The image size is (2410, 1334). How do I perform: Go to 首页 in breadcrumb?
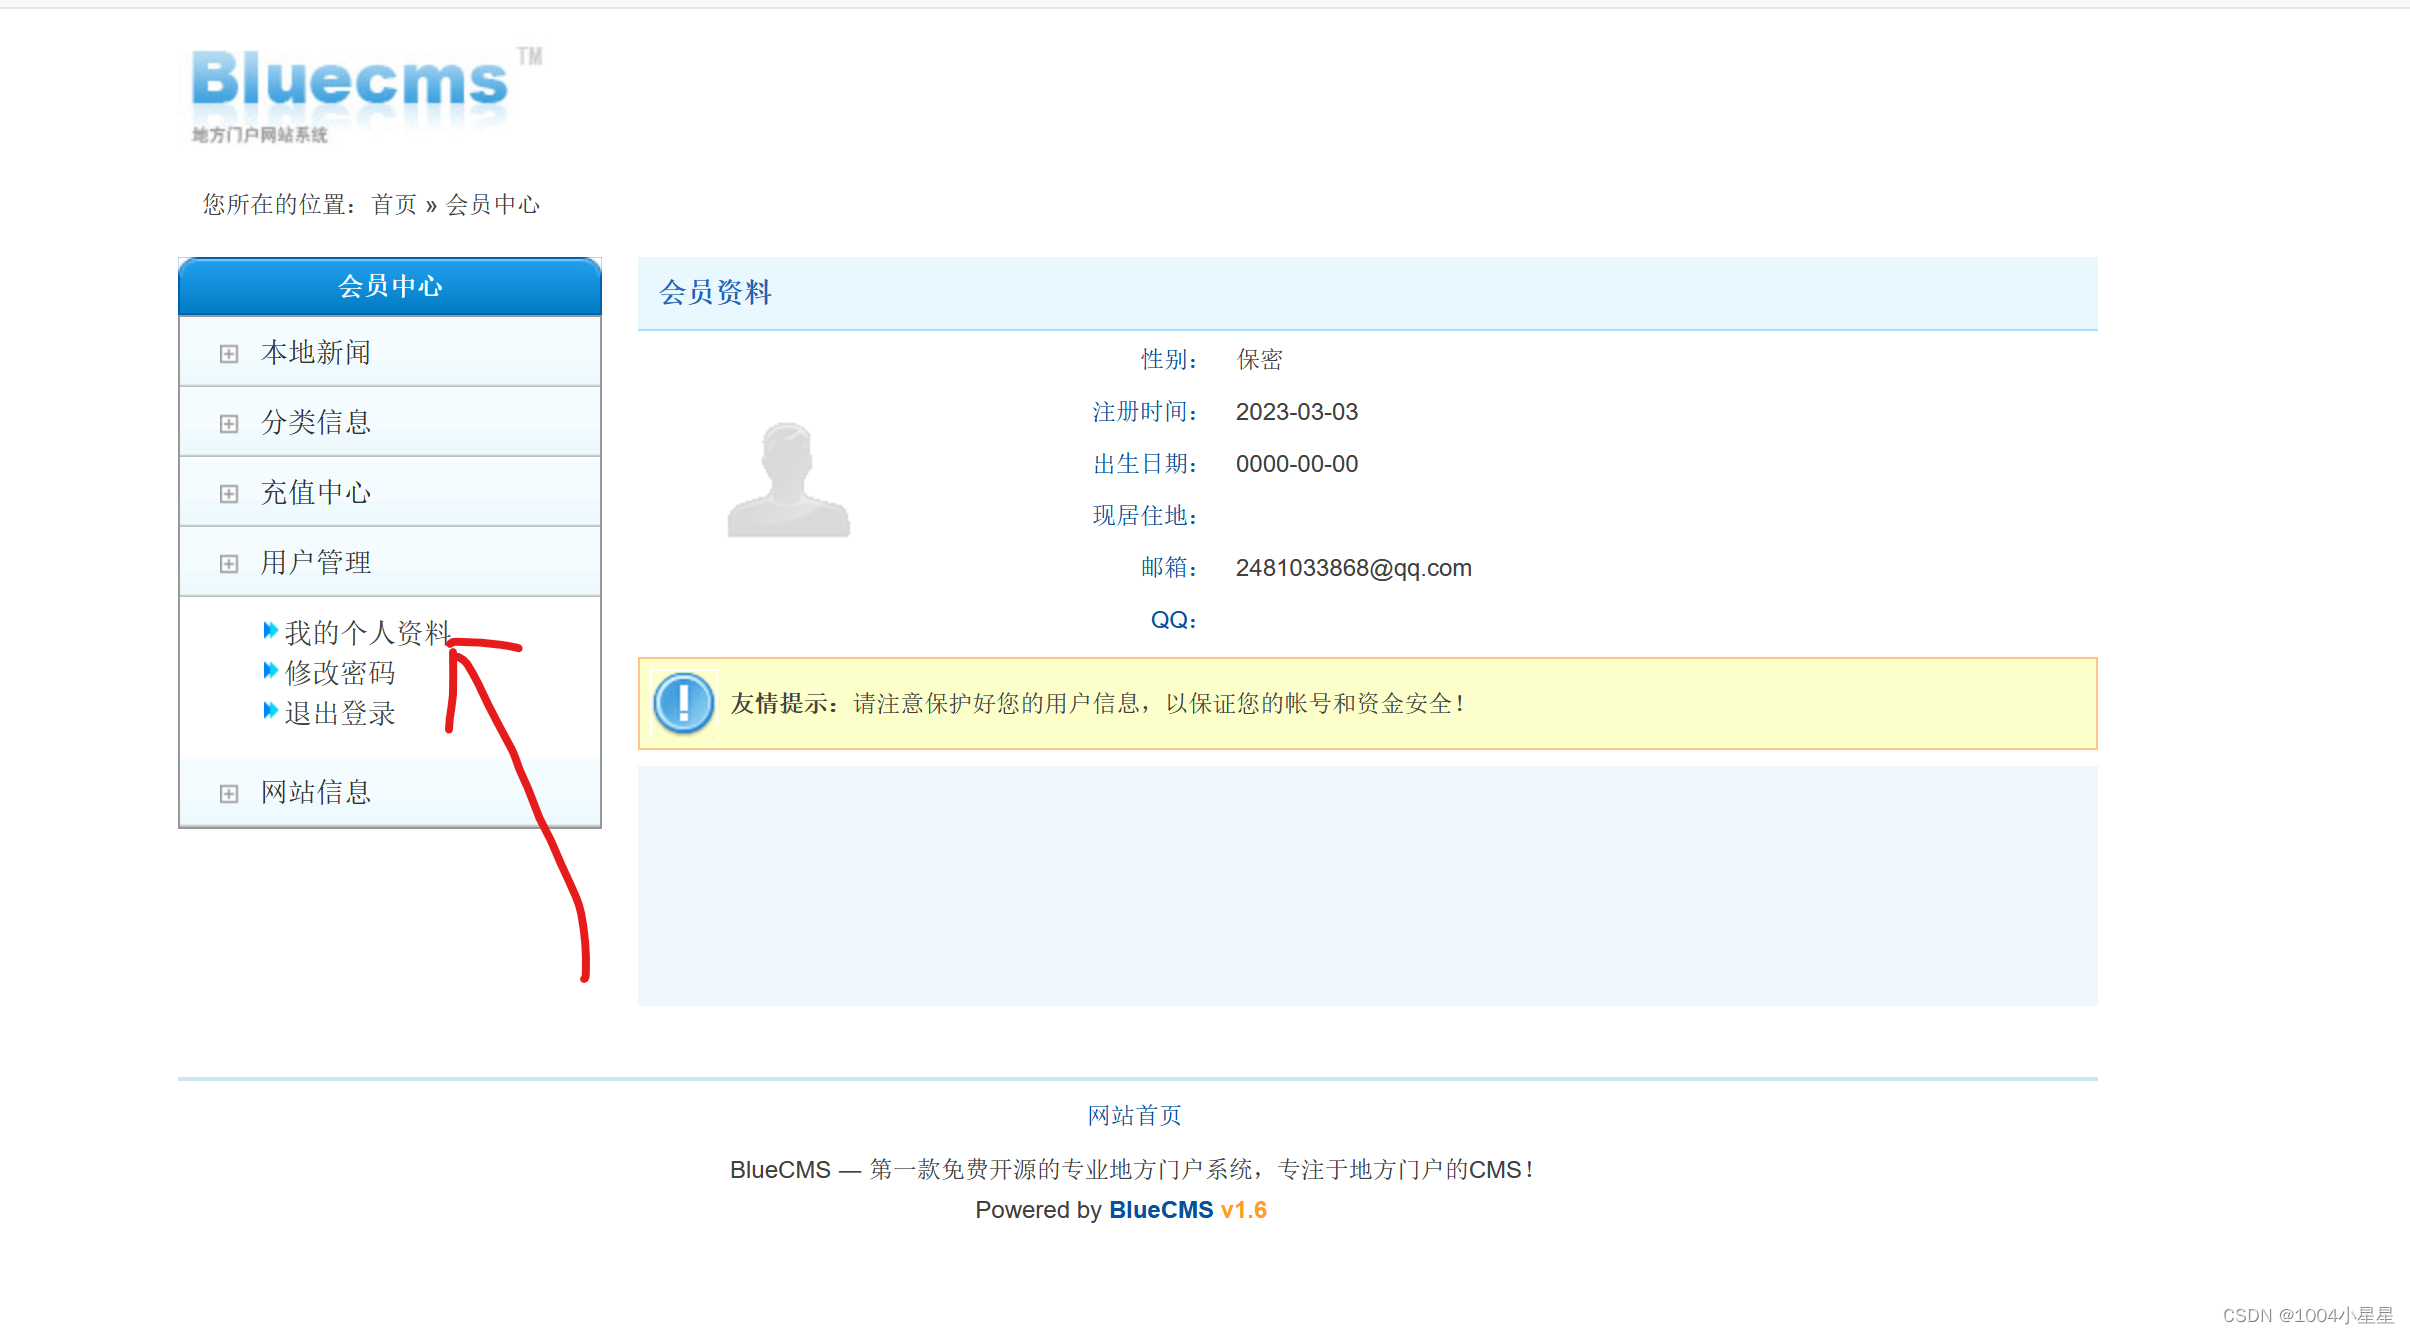click(x=394, y=204)
